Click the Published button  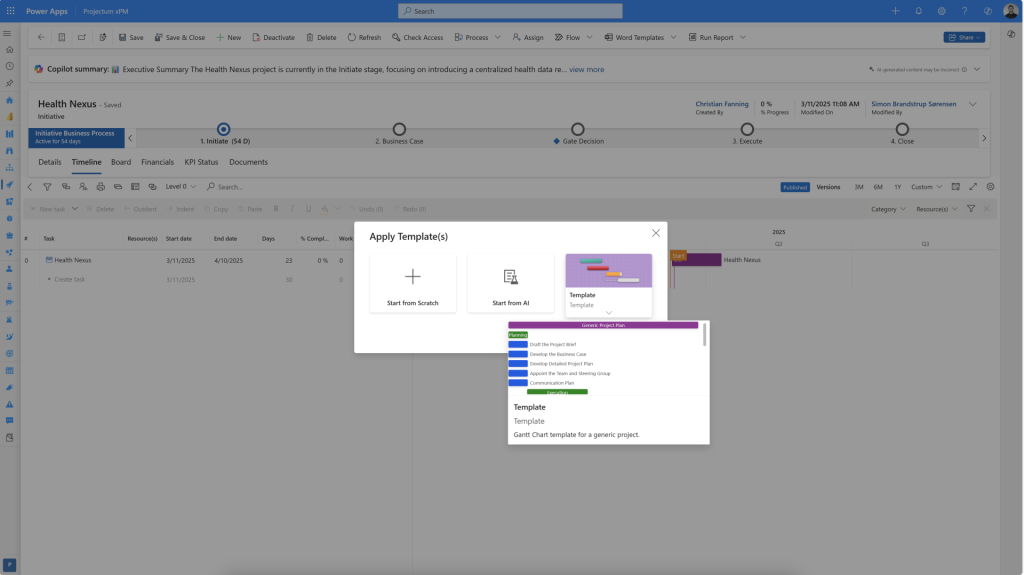(795, 188)
